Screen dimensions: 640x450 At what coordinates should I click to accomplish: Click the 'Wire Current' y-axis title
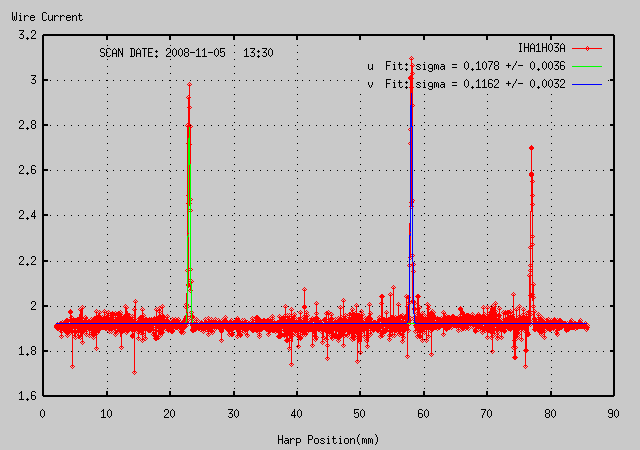coord(47,17)
